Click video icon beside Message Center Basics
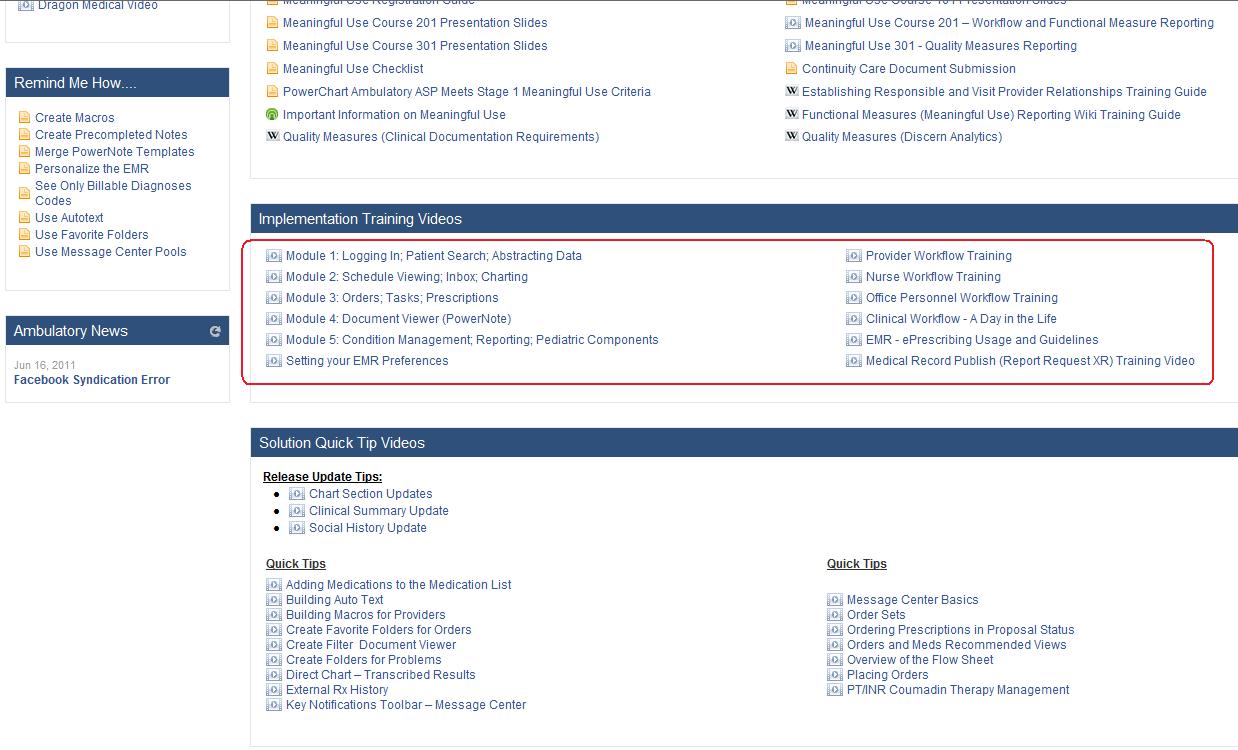 tap(835, 600)
